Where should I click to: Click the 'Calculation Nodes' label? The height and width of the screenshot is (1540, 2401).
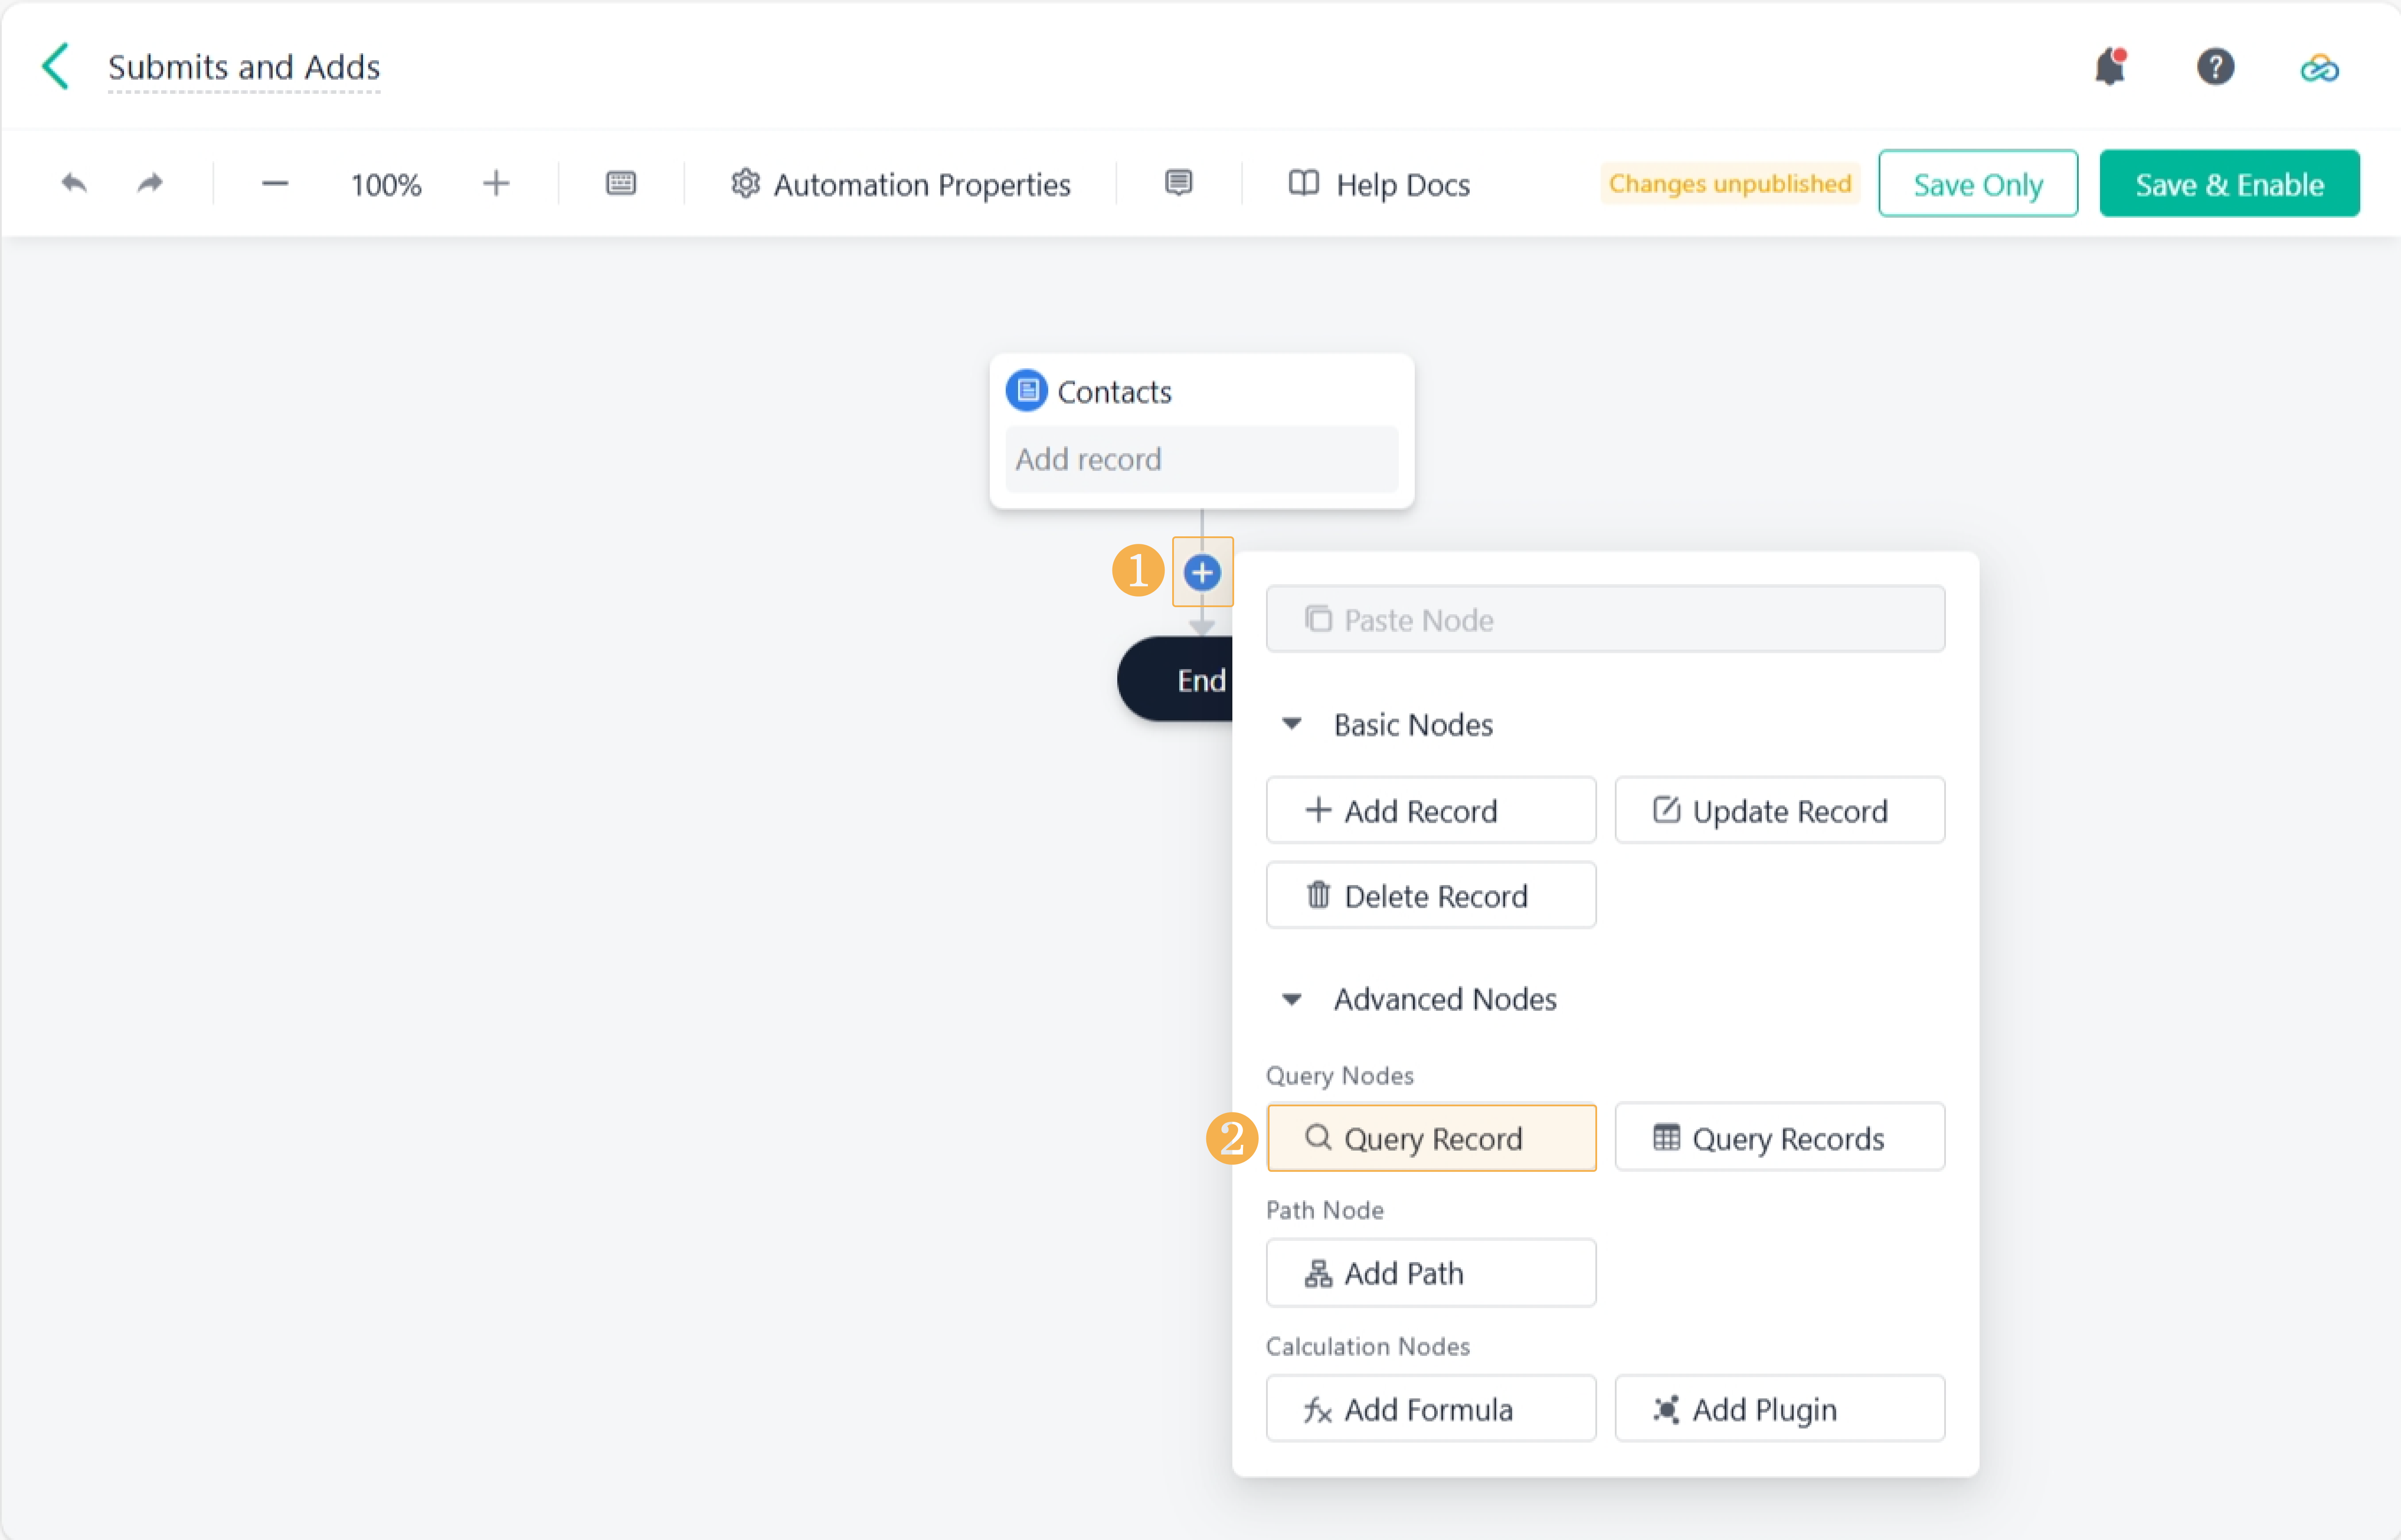[x=1368, y=1346]
